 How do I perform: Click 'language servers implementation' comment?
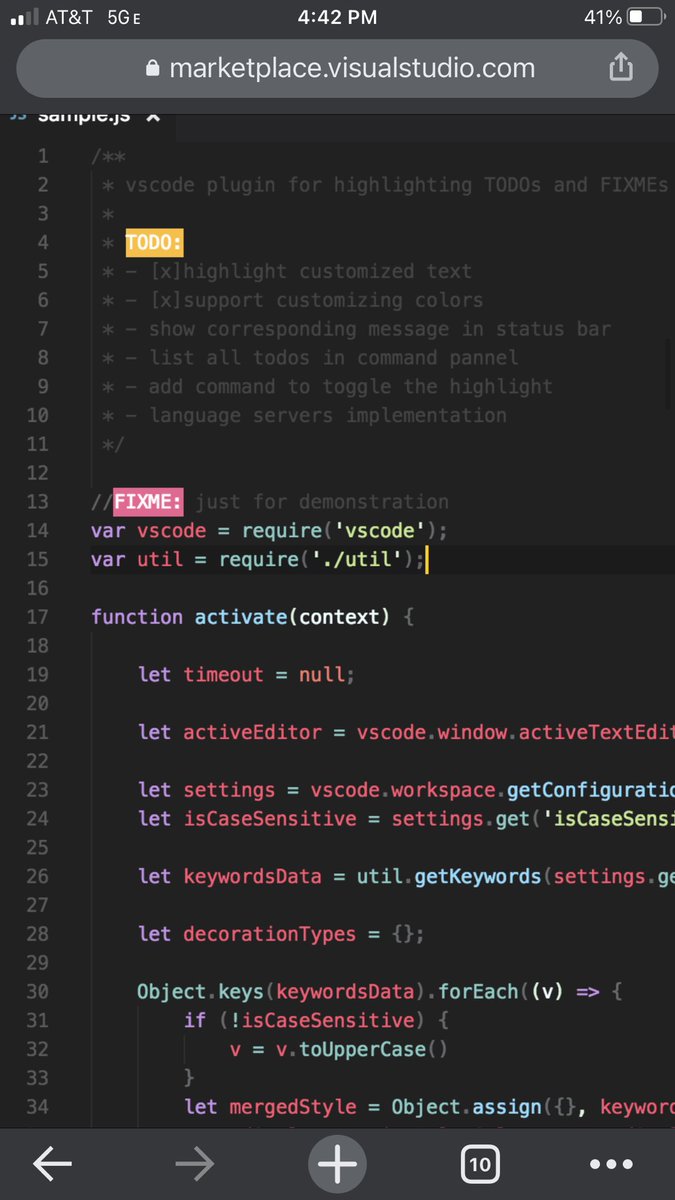[328, 415]
